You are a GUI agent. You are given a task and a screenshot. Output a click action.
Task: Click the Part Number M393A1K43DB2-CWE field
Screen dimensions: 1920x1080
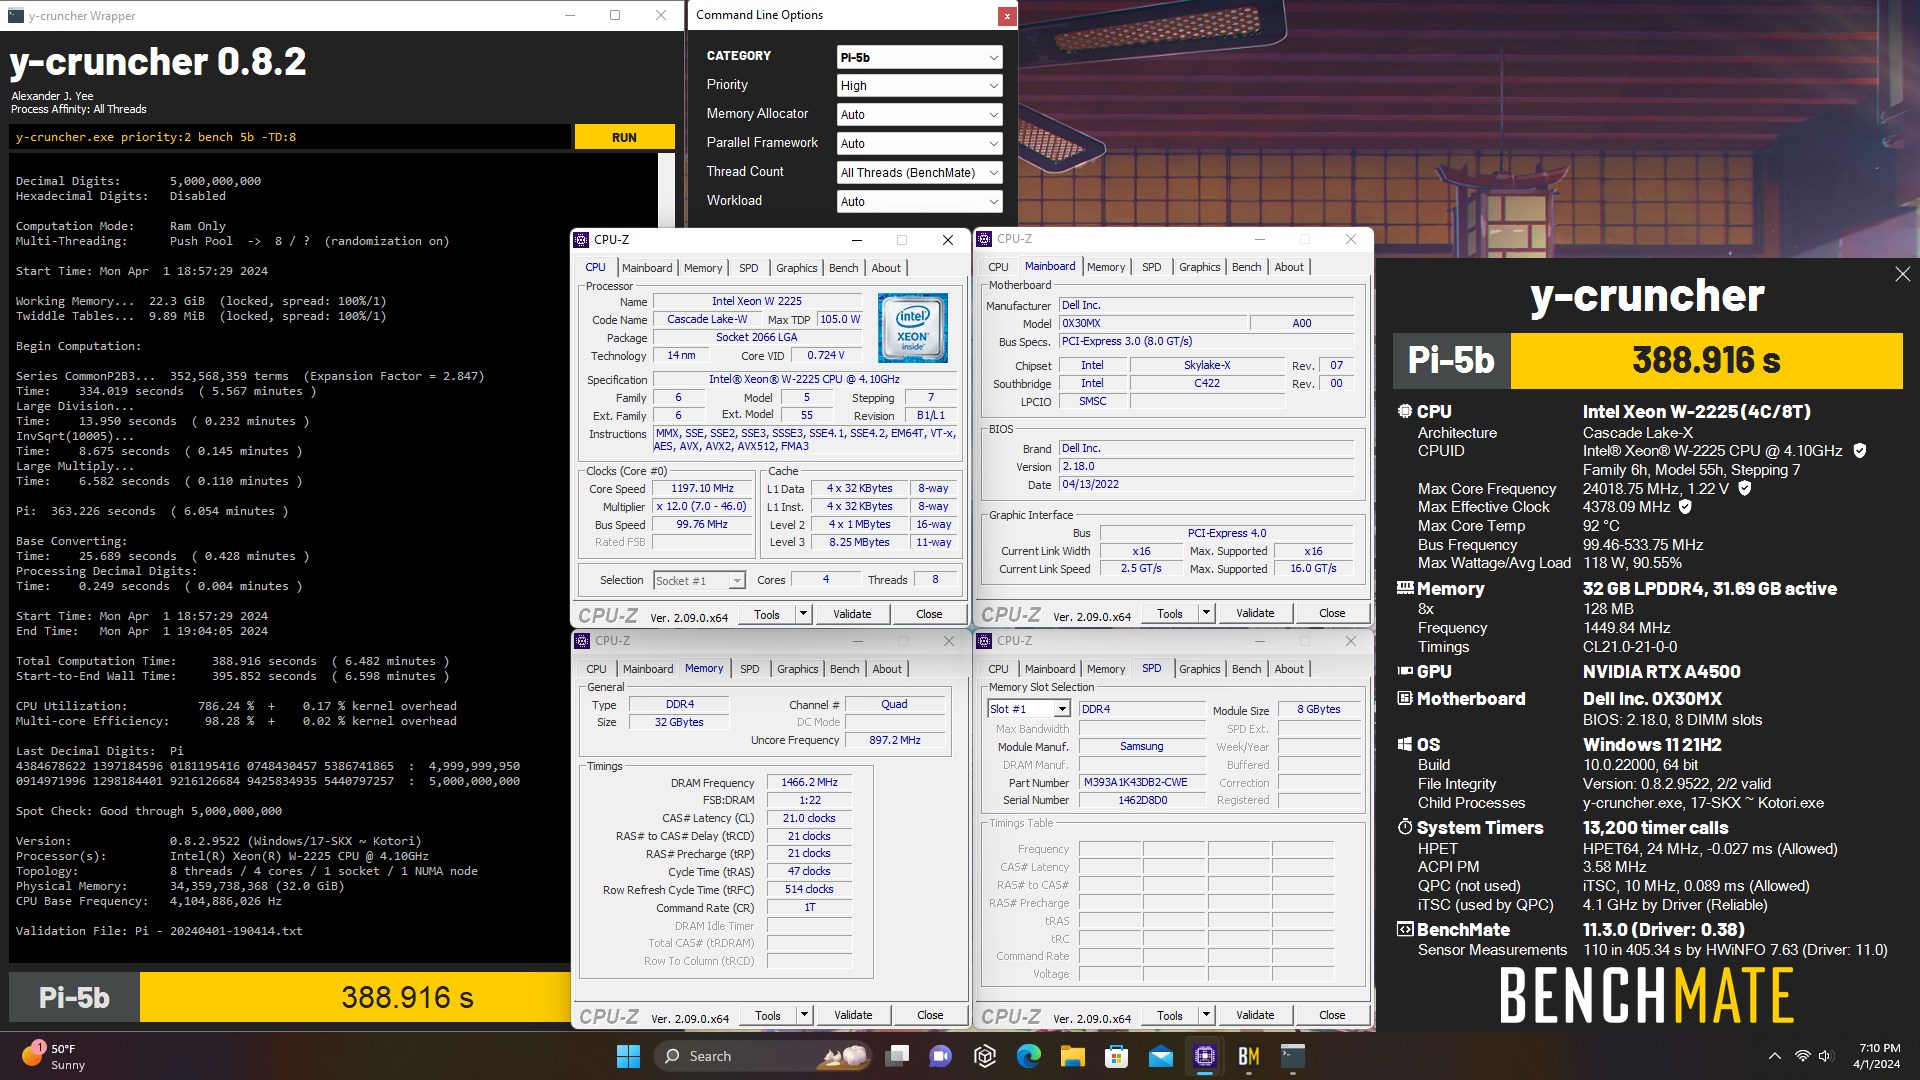tap(1141, 783)
